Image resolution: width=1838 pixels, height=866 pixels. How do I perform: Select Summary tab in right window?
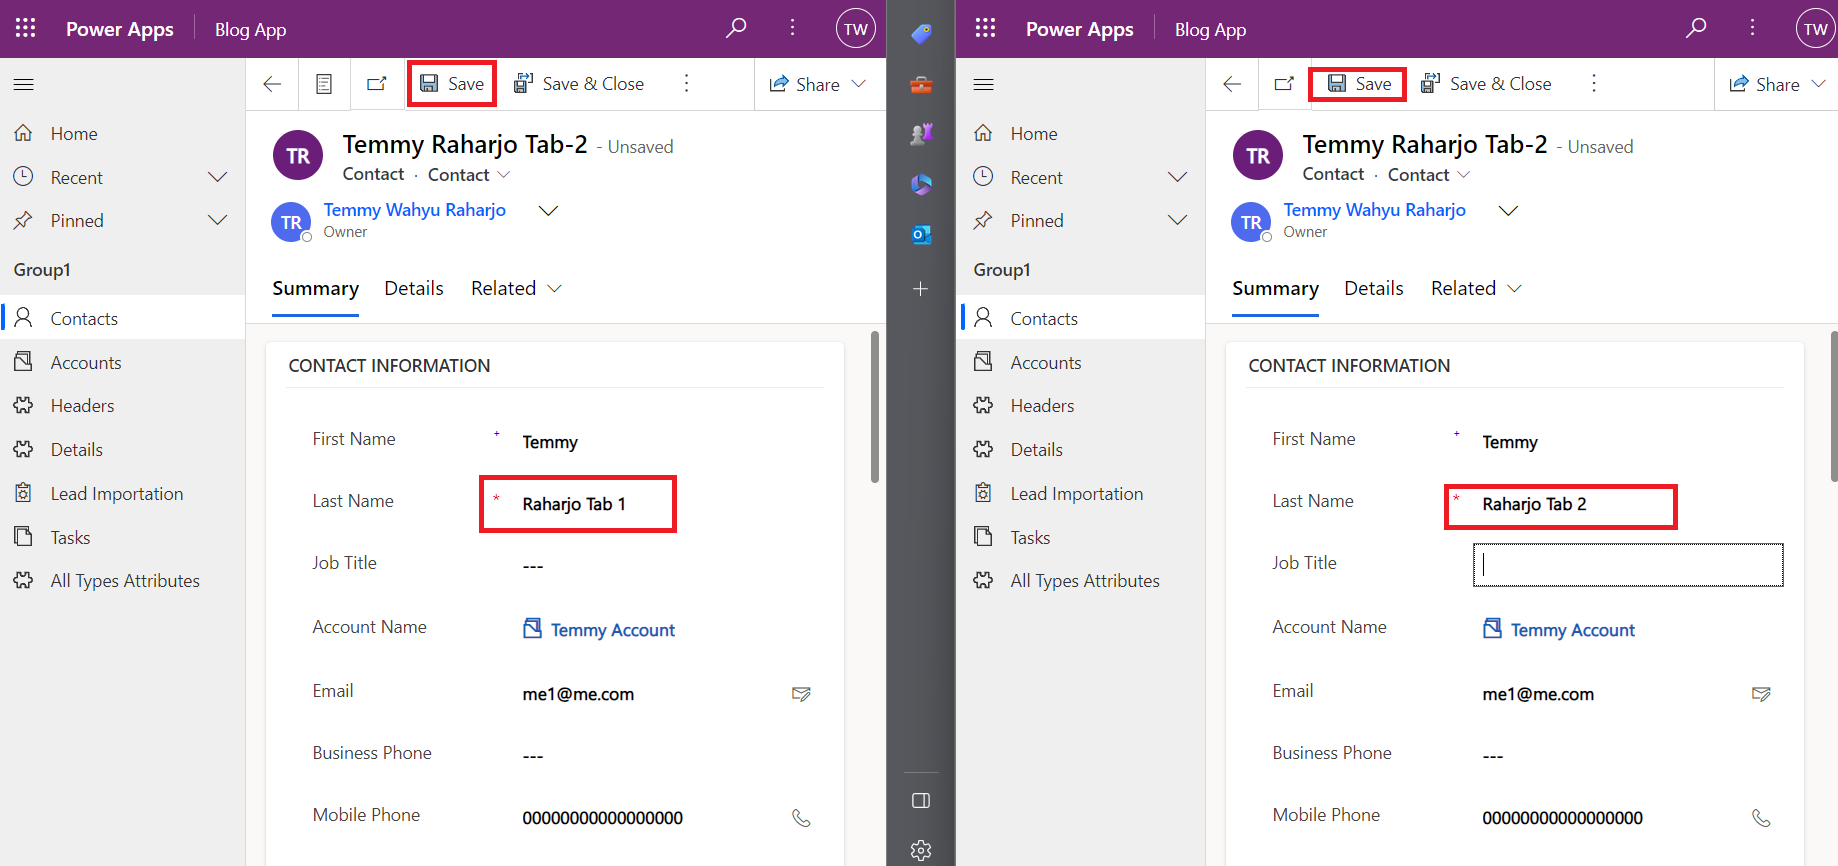(x=1275, y=288)
